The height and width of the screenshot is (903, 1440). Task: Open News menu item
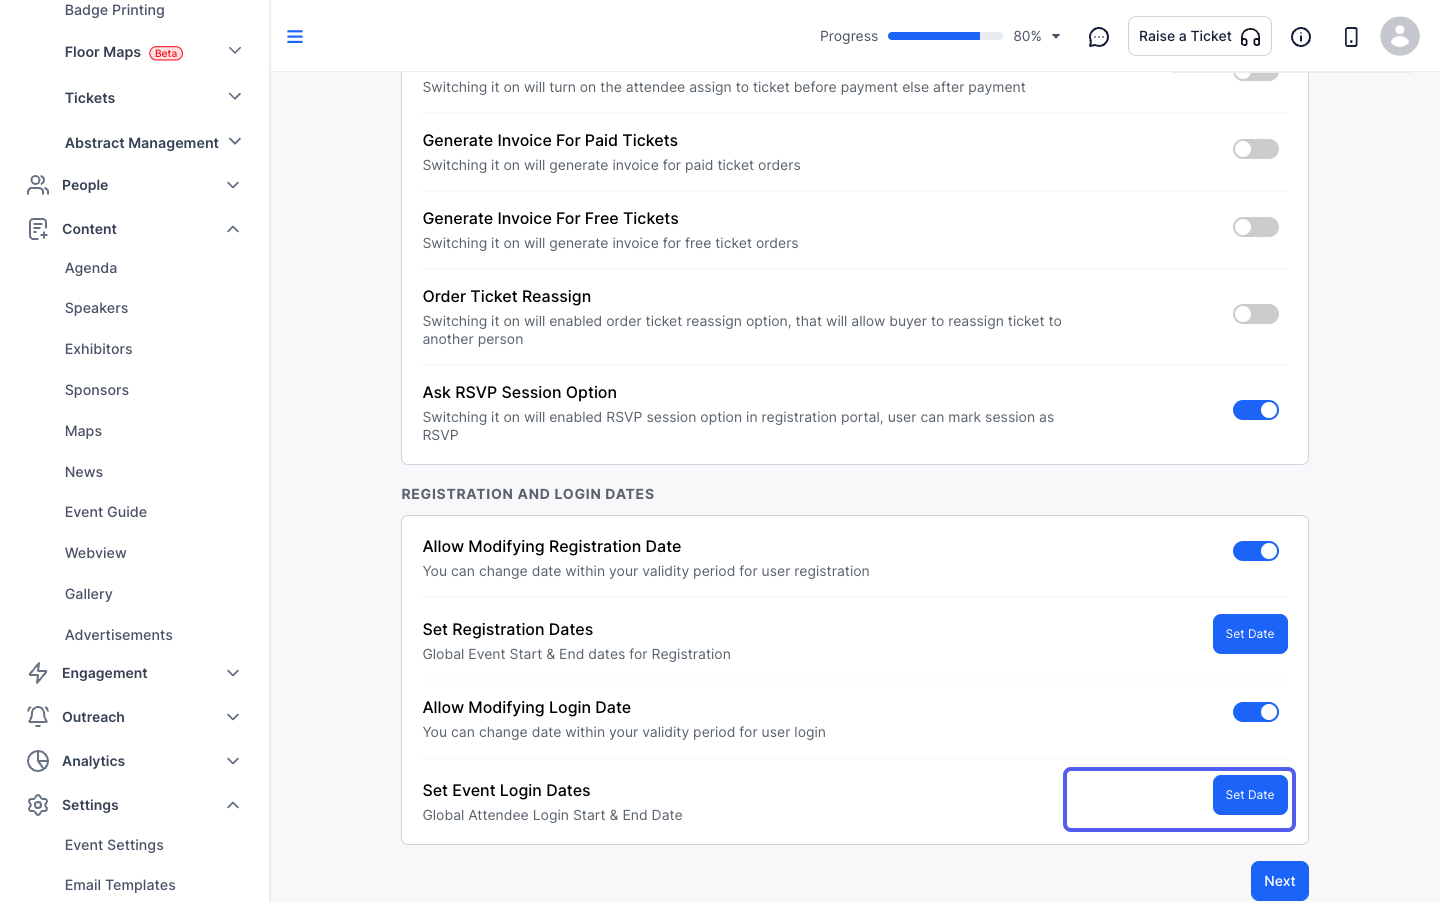84,472
